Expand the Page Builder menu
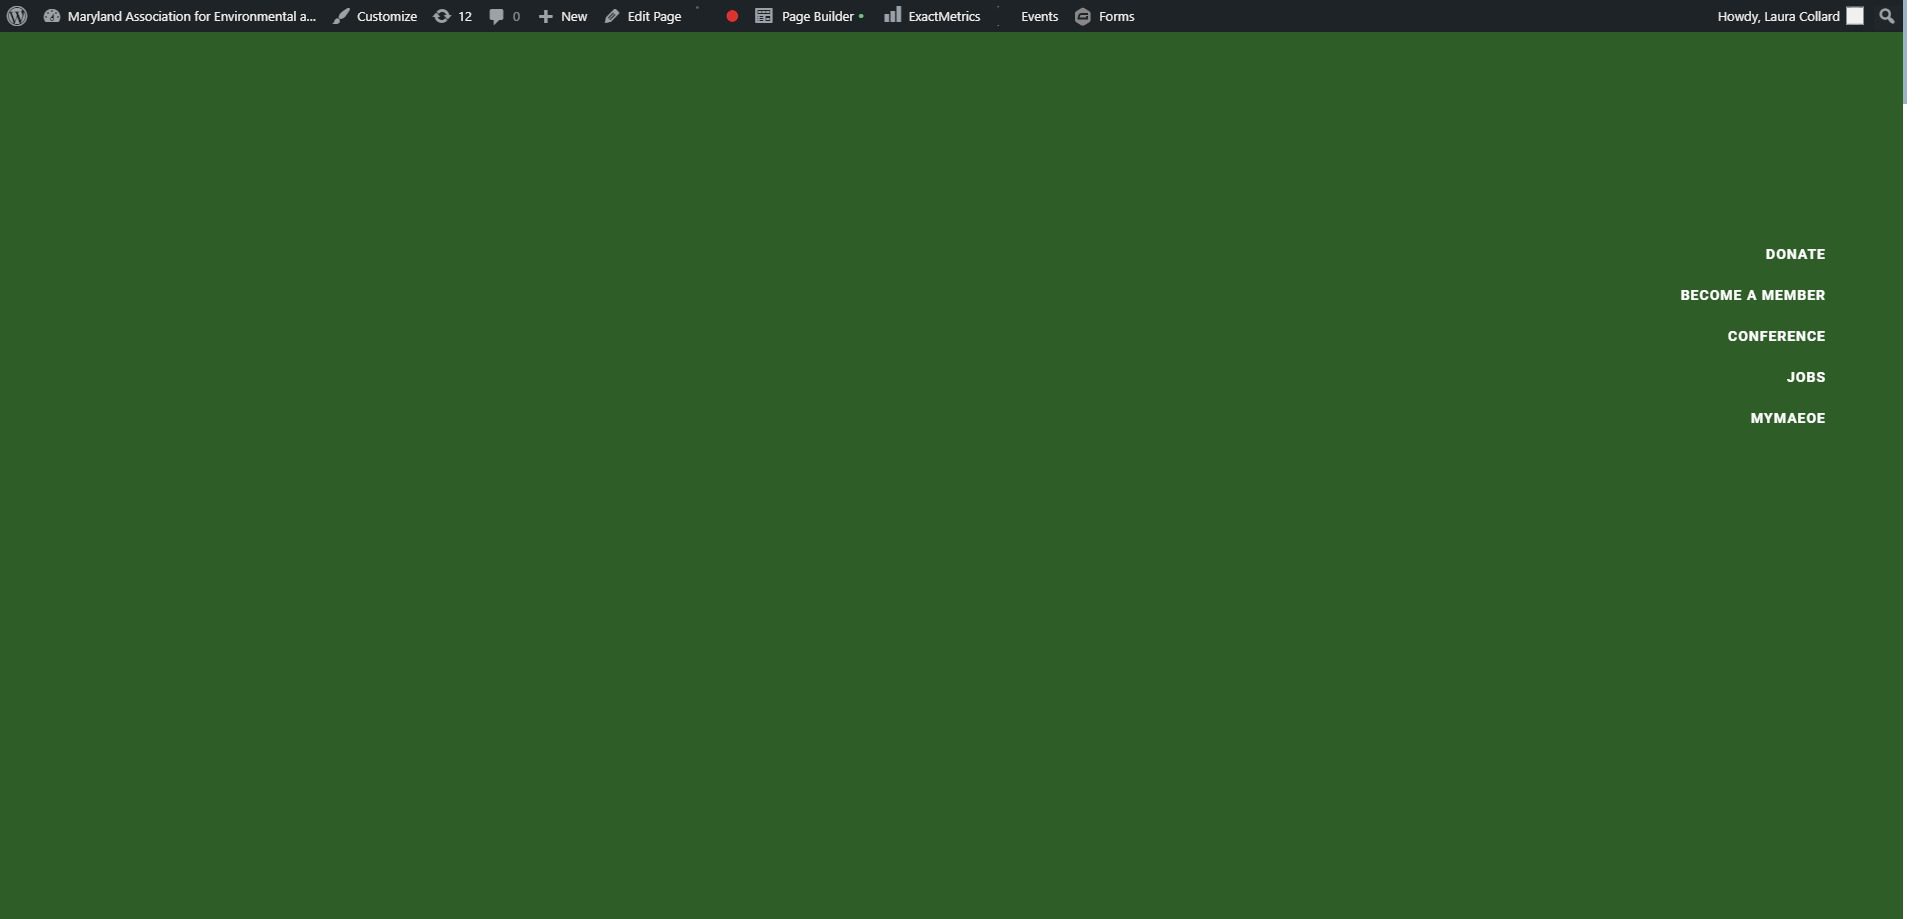This screenshot has height=919, width=1920. coord(809,16)
